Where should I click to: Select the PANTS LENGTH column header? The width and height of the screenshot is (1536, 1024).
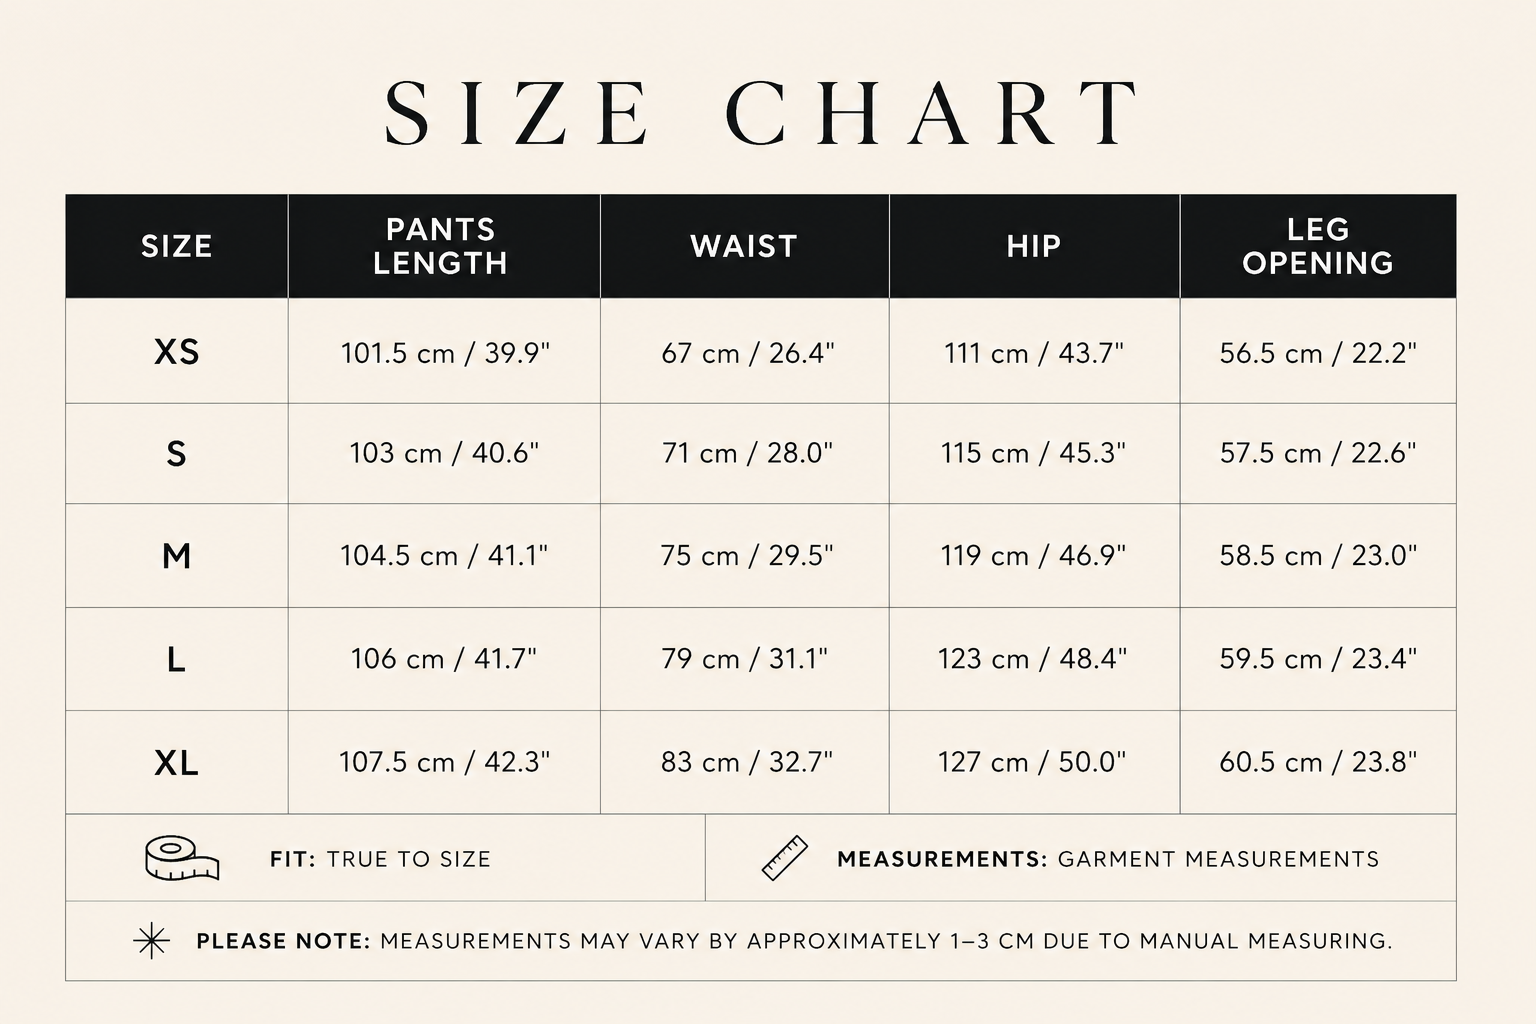pos(444,246)
